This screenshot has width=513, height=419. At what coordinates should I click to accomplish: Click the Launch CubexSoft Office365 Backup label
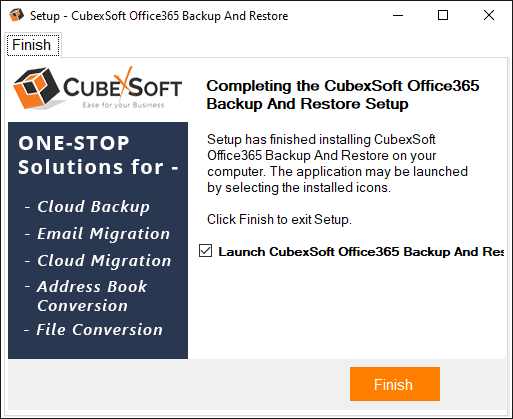[361, 252]
